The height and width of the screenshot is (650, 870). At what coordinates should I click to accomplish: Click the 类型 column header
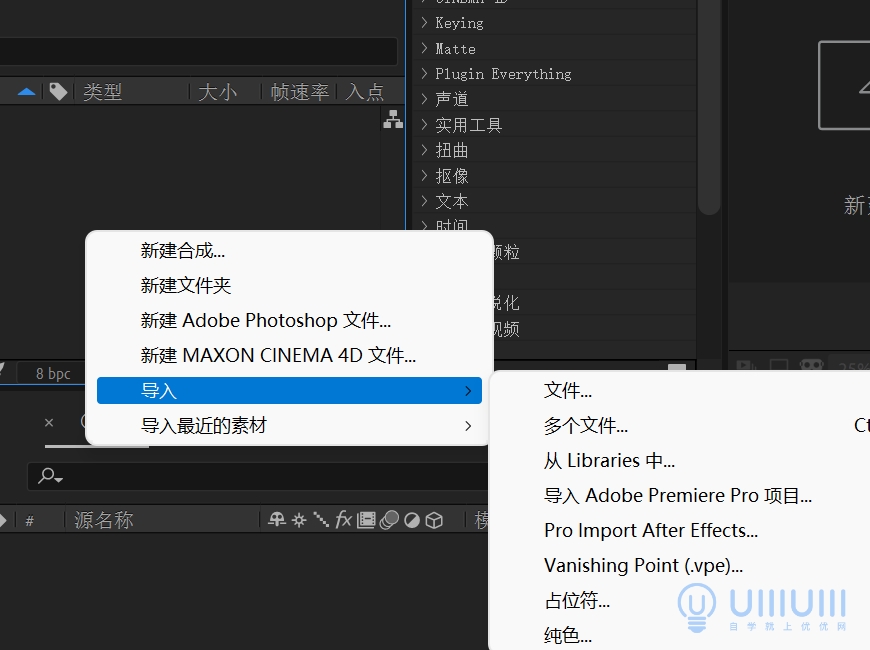coord(102,92)
